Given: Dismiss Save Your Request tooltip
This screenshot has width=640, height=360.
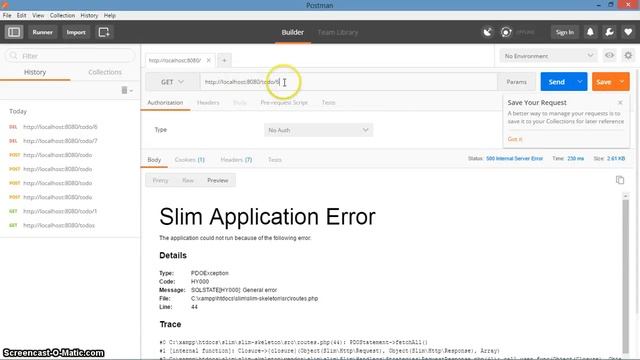Looking at the screenshot, I should point(620,102).
